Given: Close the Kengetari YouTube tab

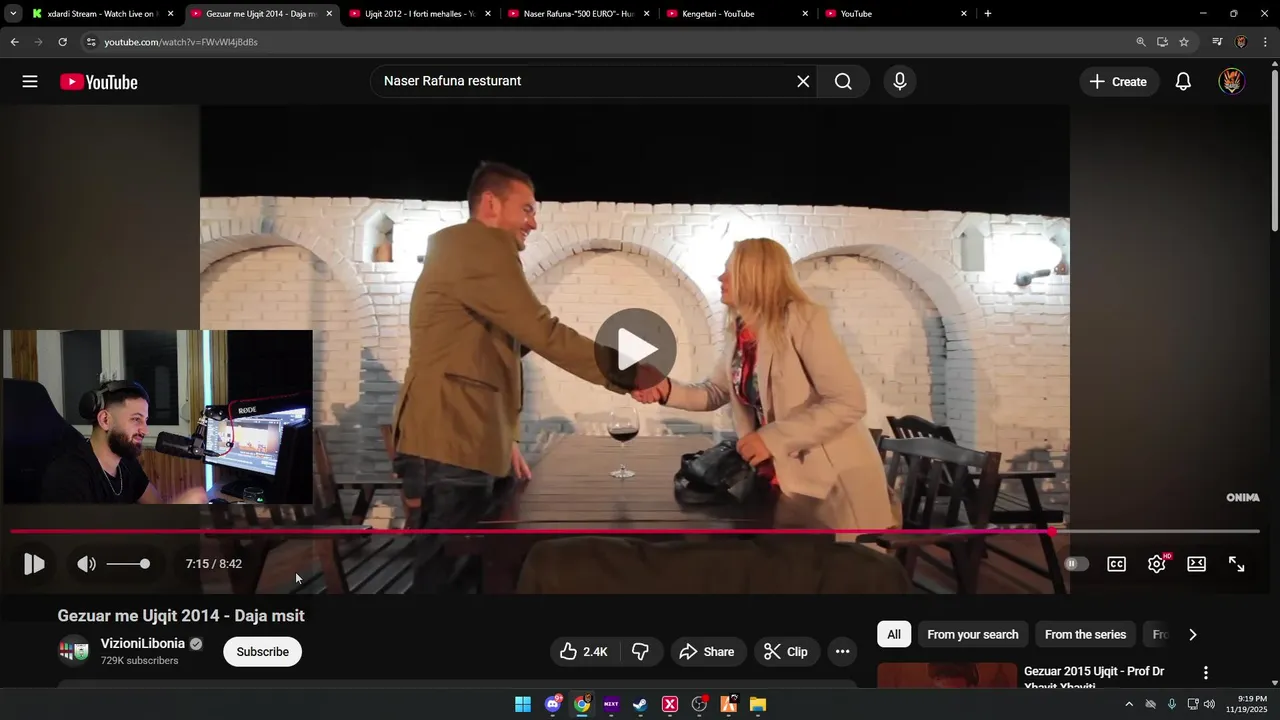Looking at the screenshot, I should click(x=805, y=14).
